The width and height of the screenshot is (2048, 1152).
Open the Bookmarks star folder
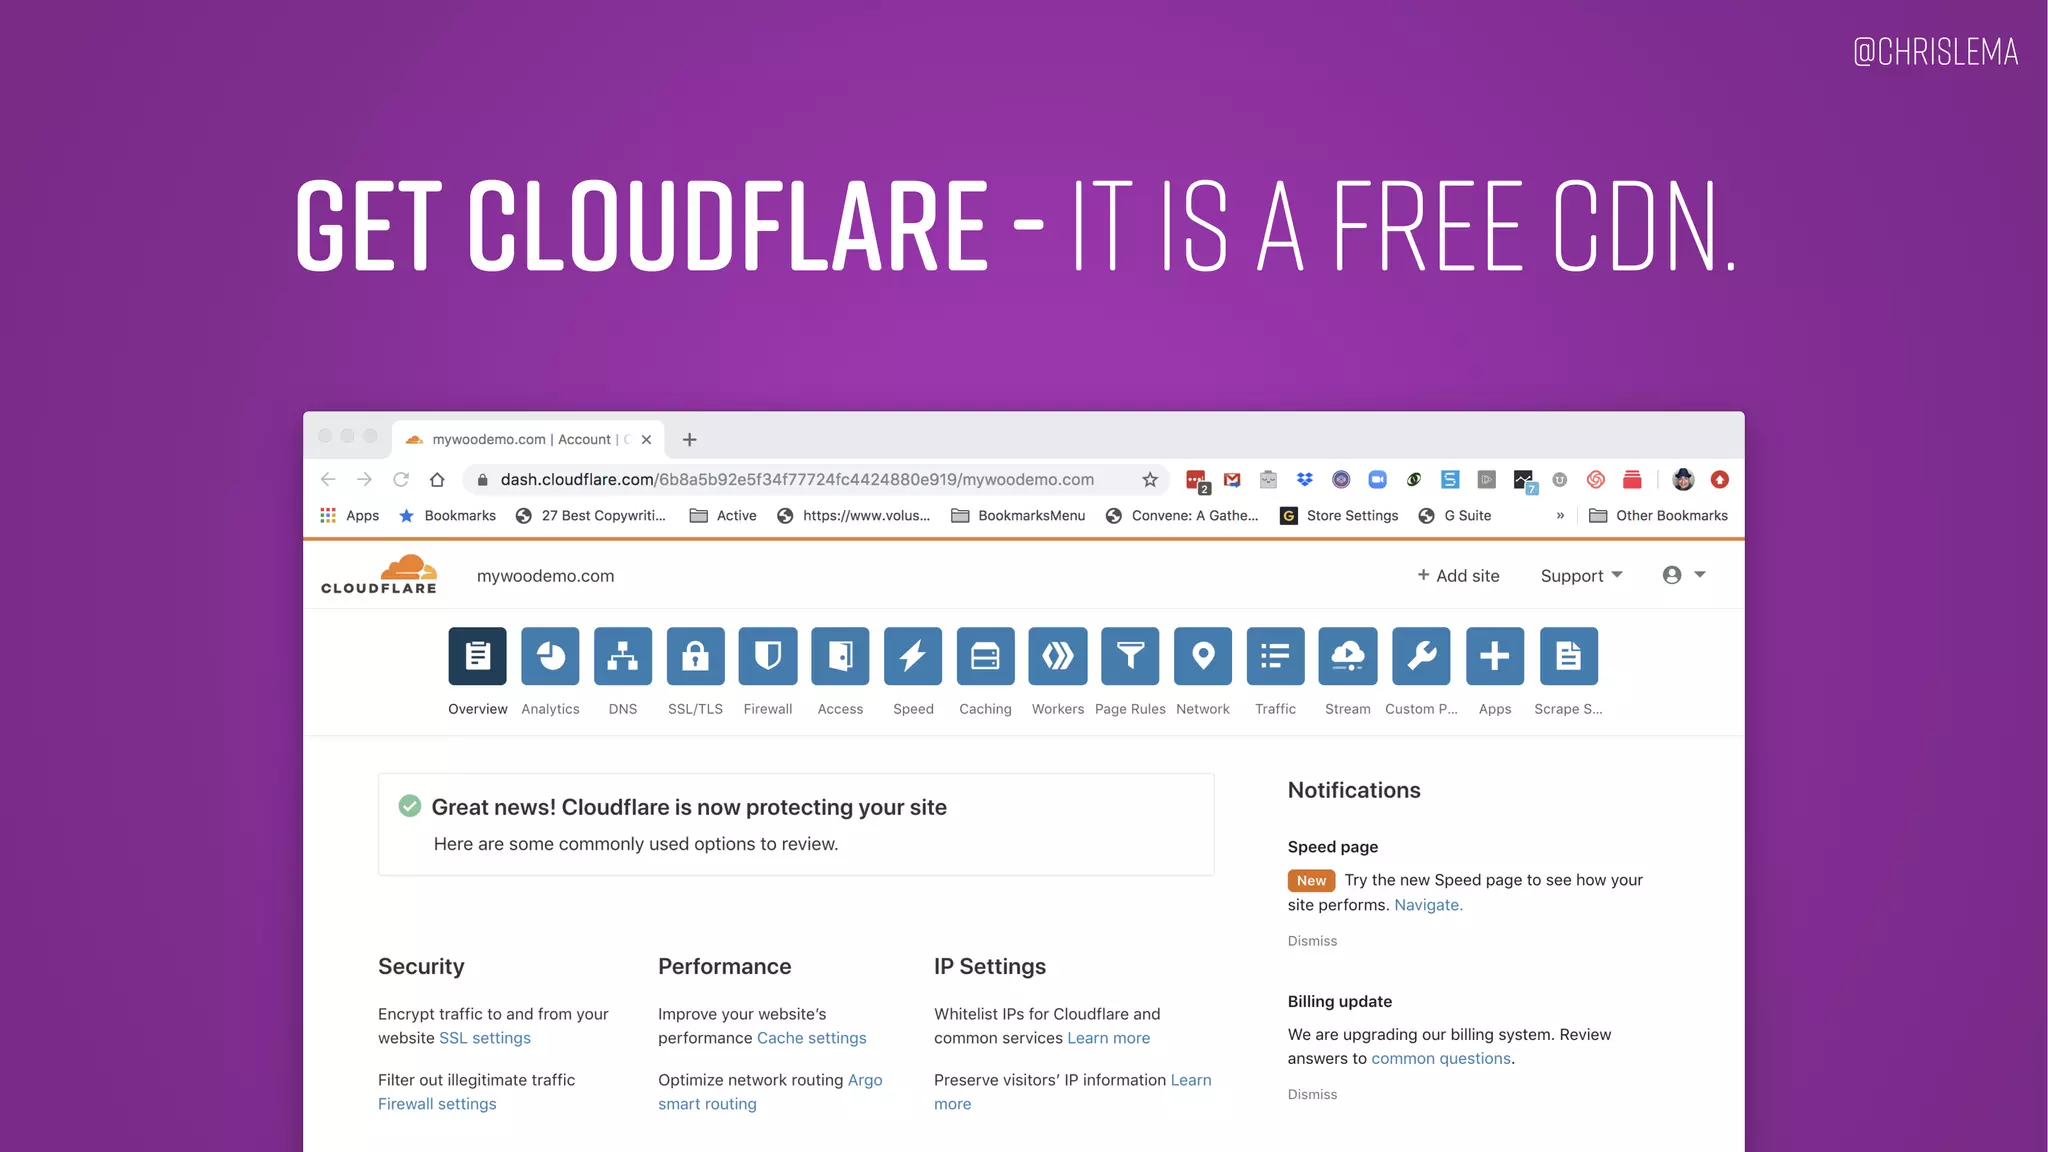pos(447,515)
